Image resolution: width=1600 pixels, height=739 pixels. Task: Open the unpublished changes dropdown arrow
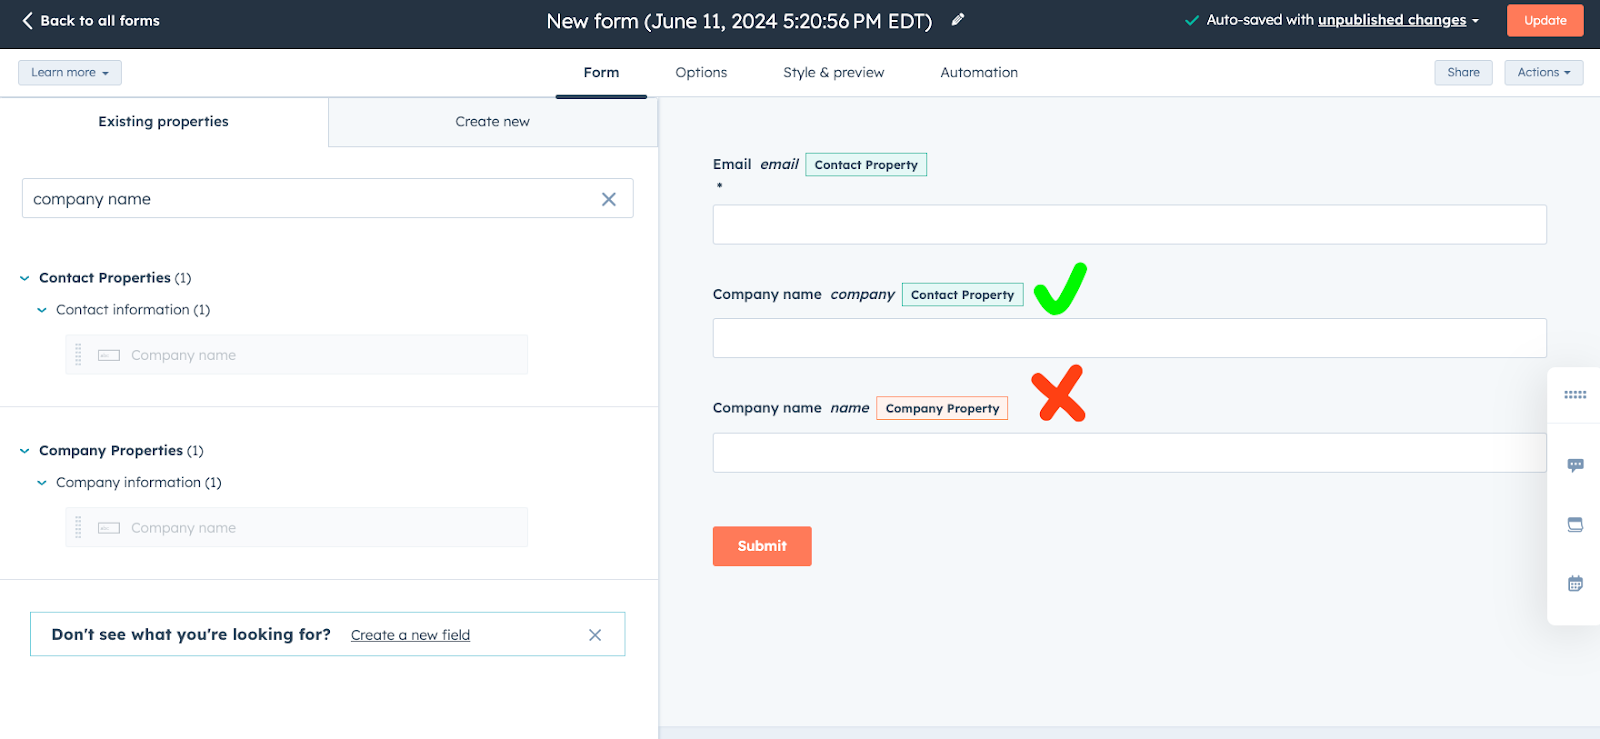pos(1475,21)
